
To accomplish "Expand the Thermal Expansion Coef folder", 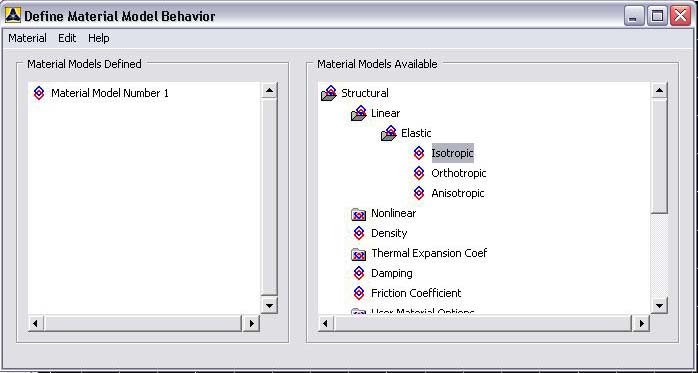I will (x=358, y=254).
